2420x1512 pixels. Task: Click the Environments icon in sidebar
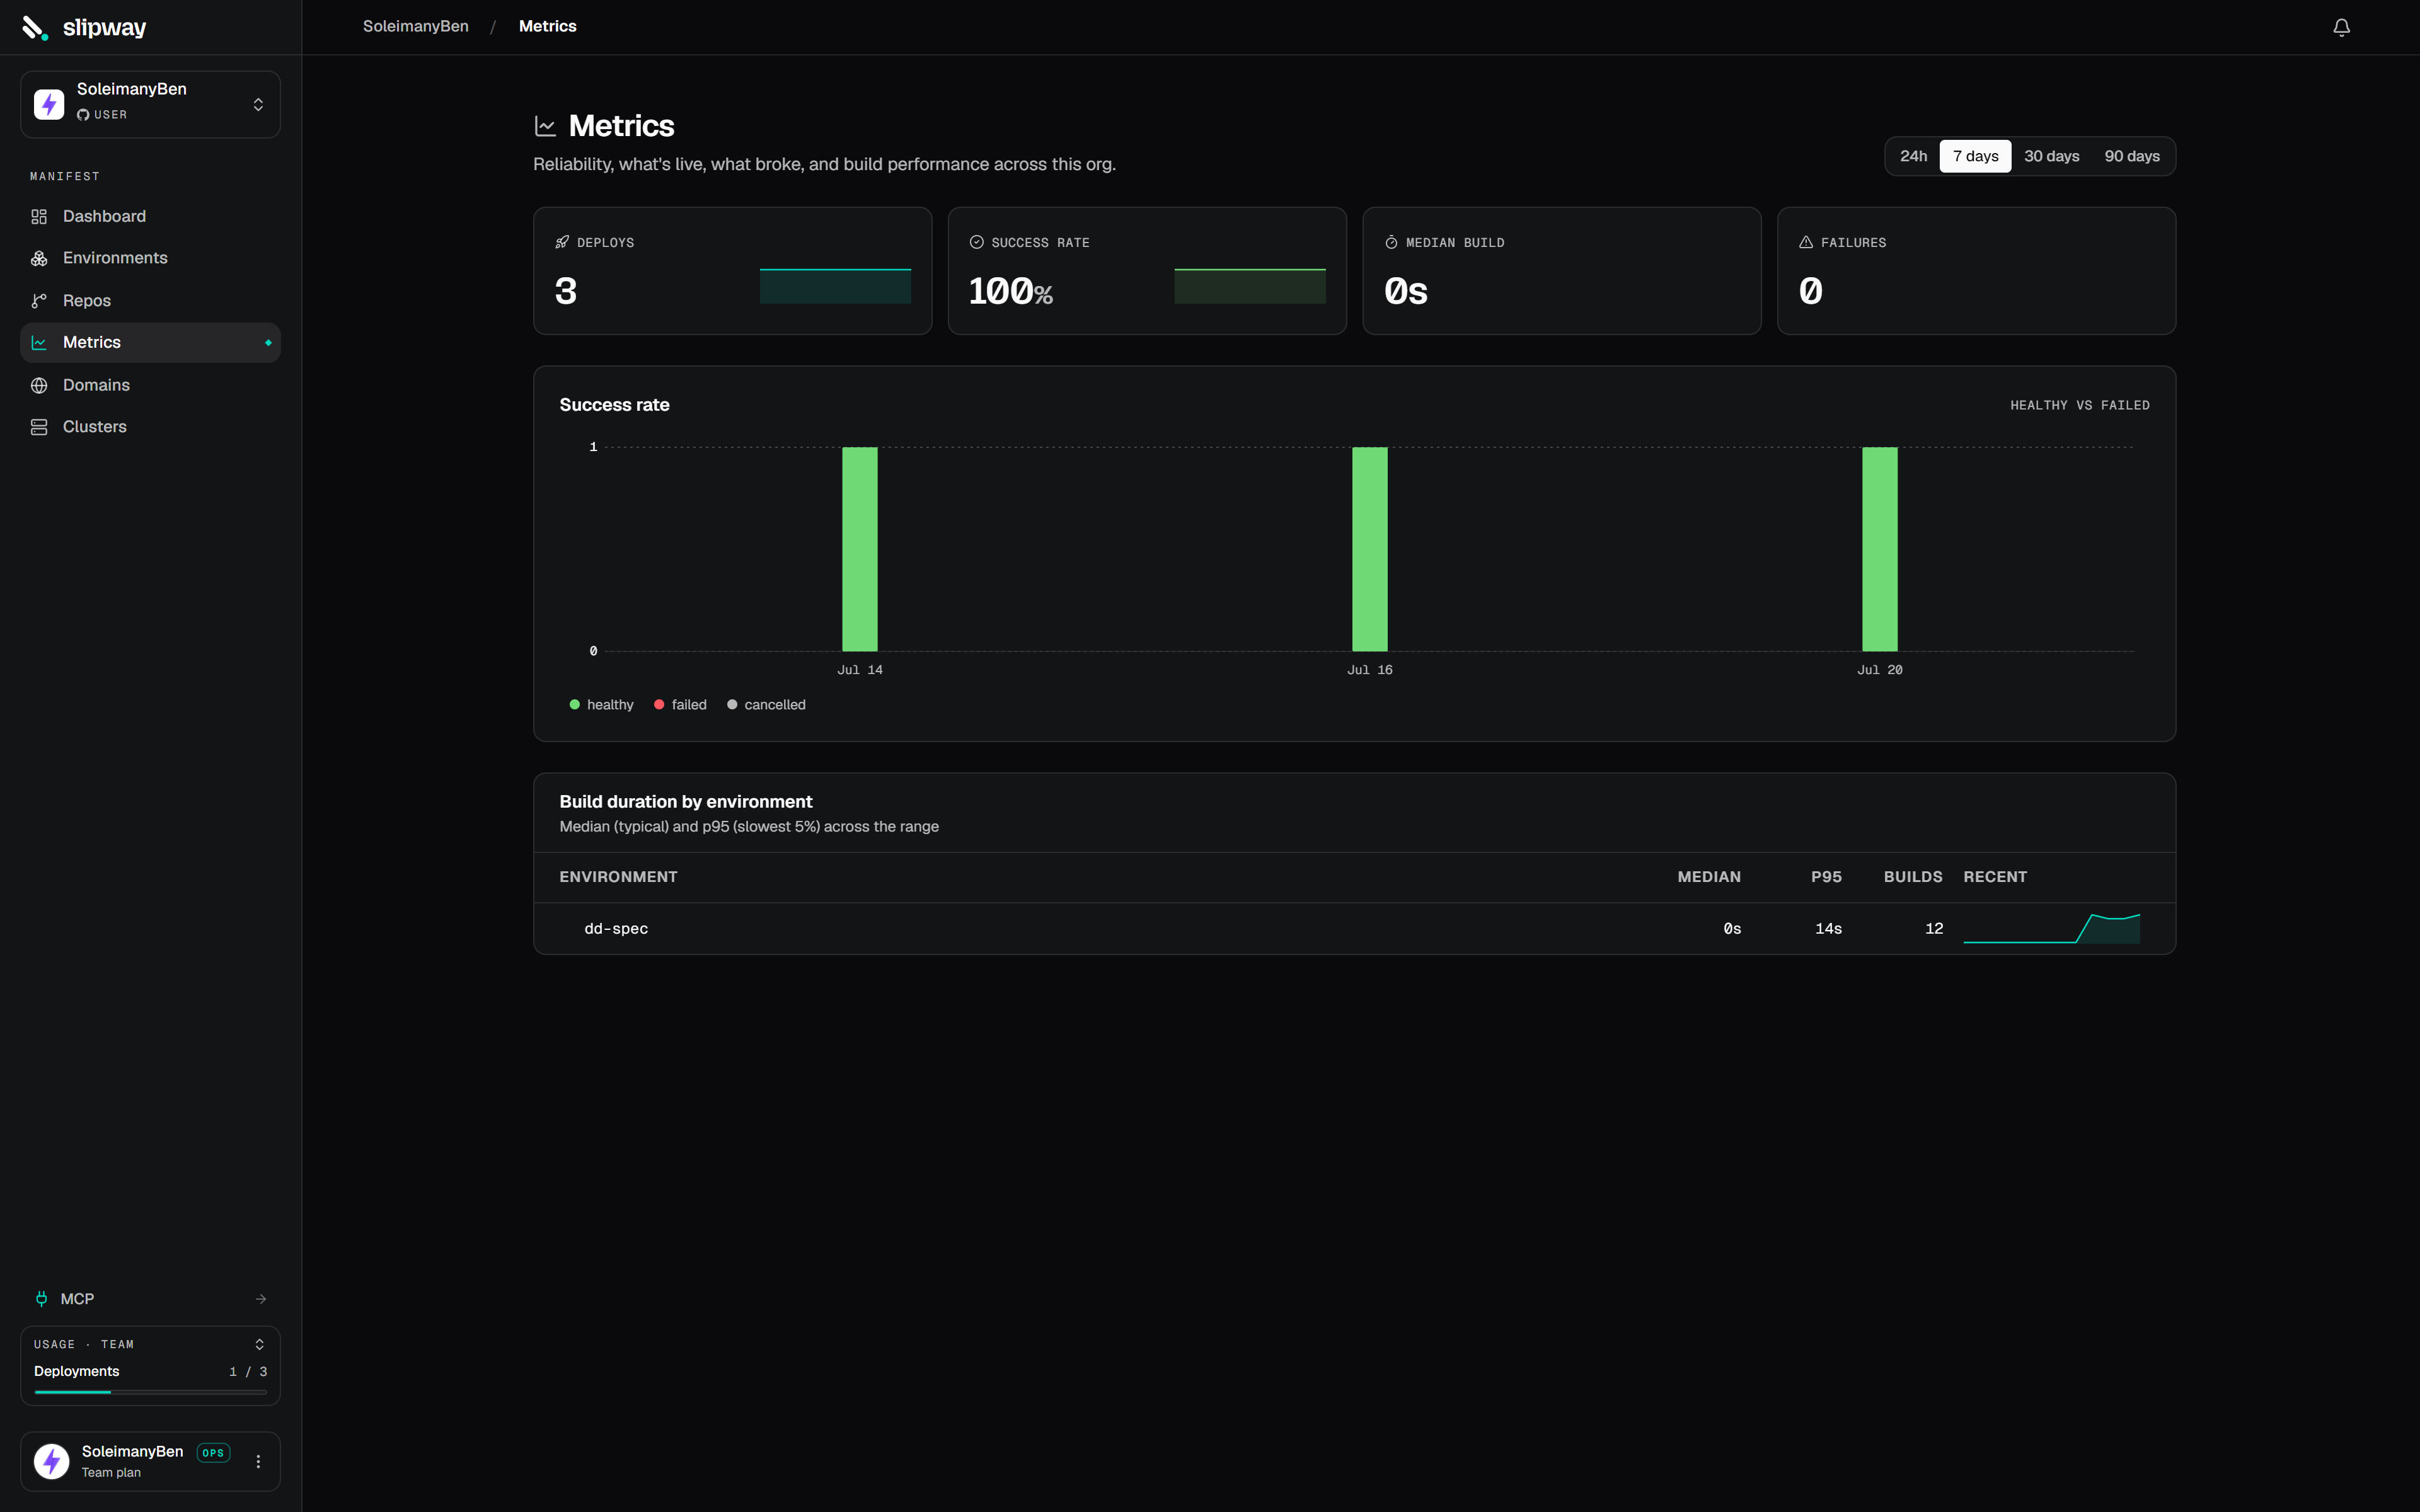[x=39, y=259]
